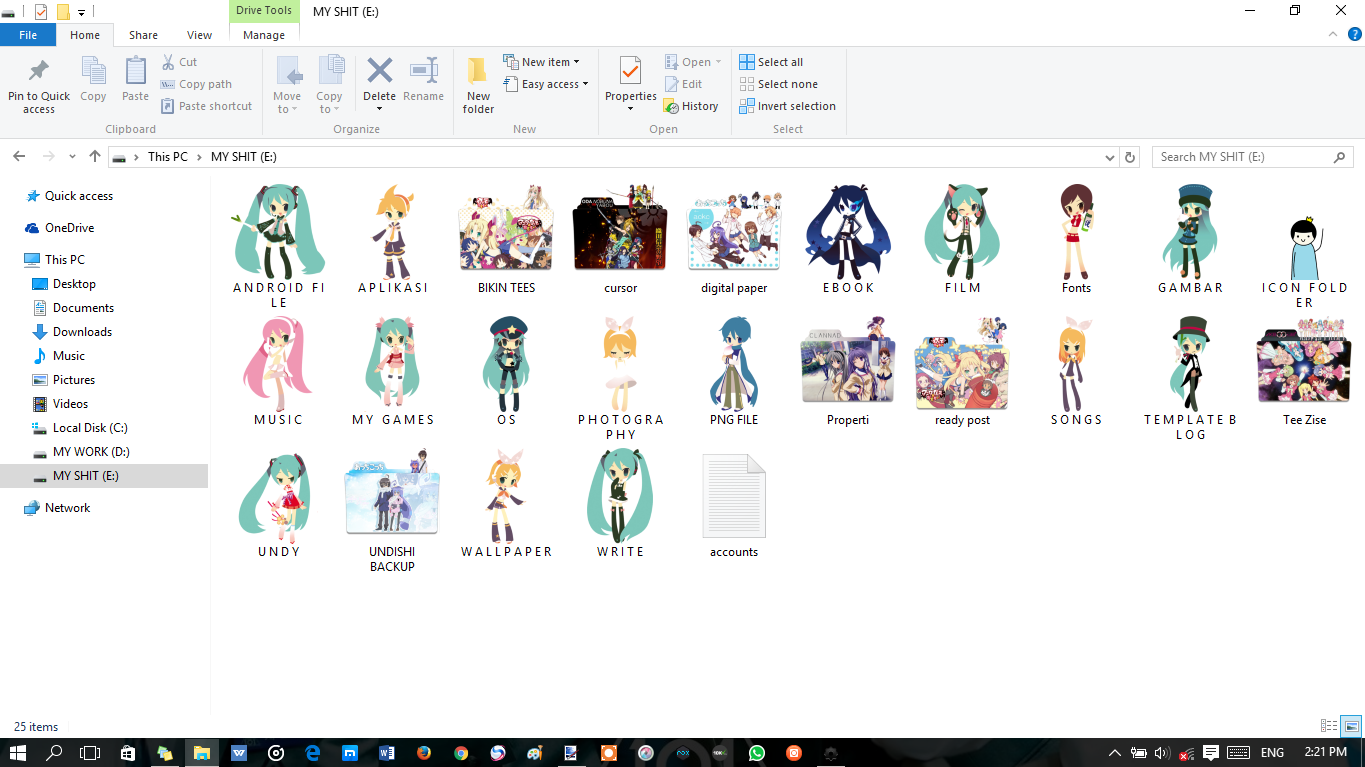
Task: Select the UNDISHI BACKUP folder
Action: 392,511
